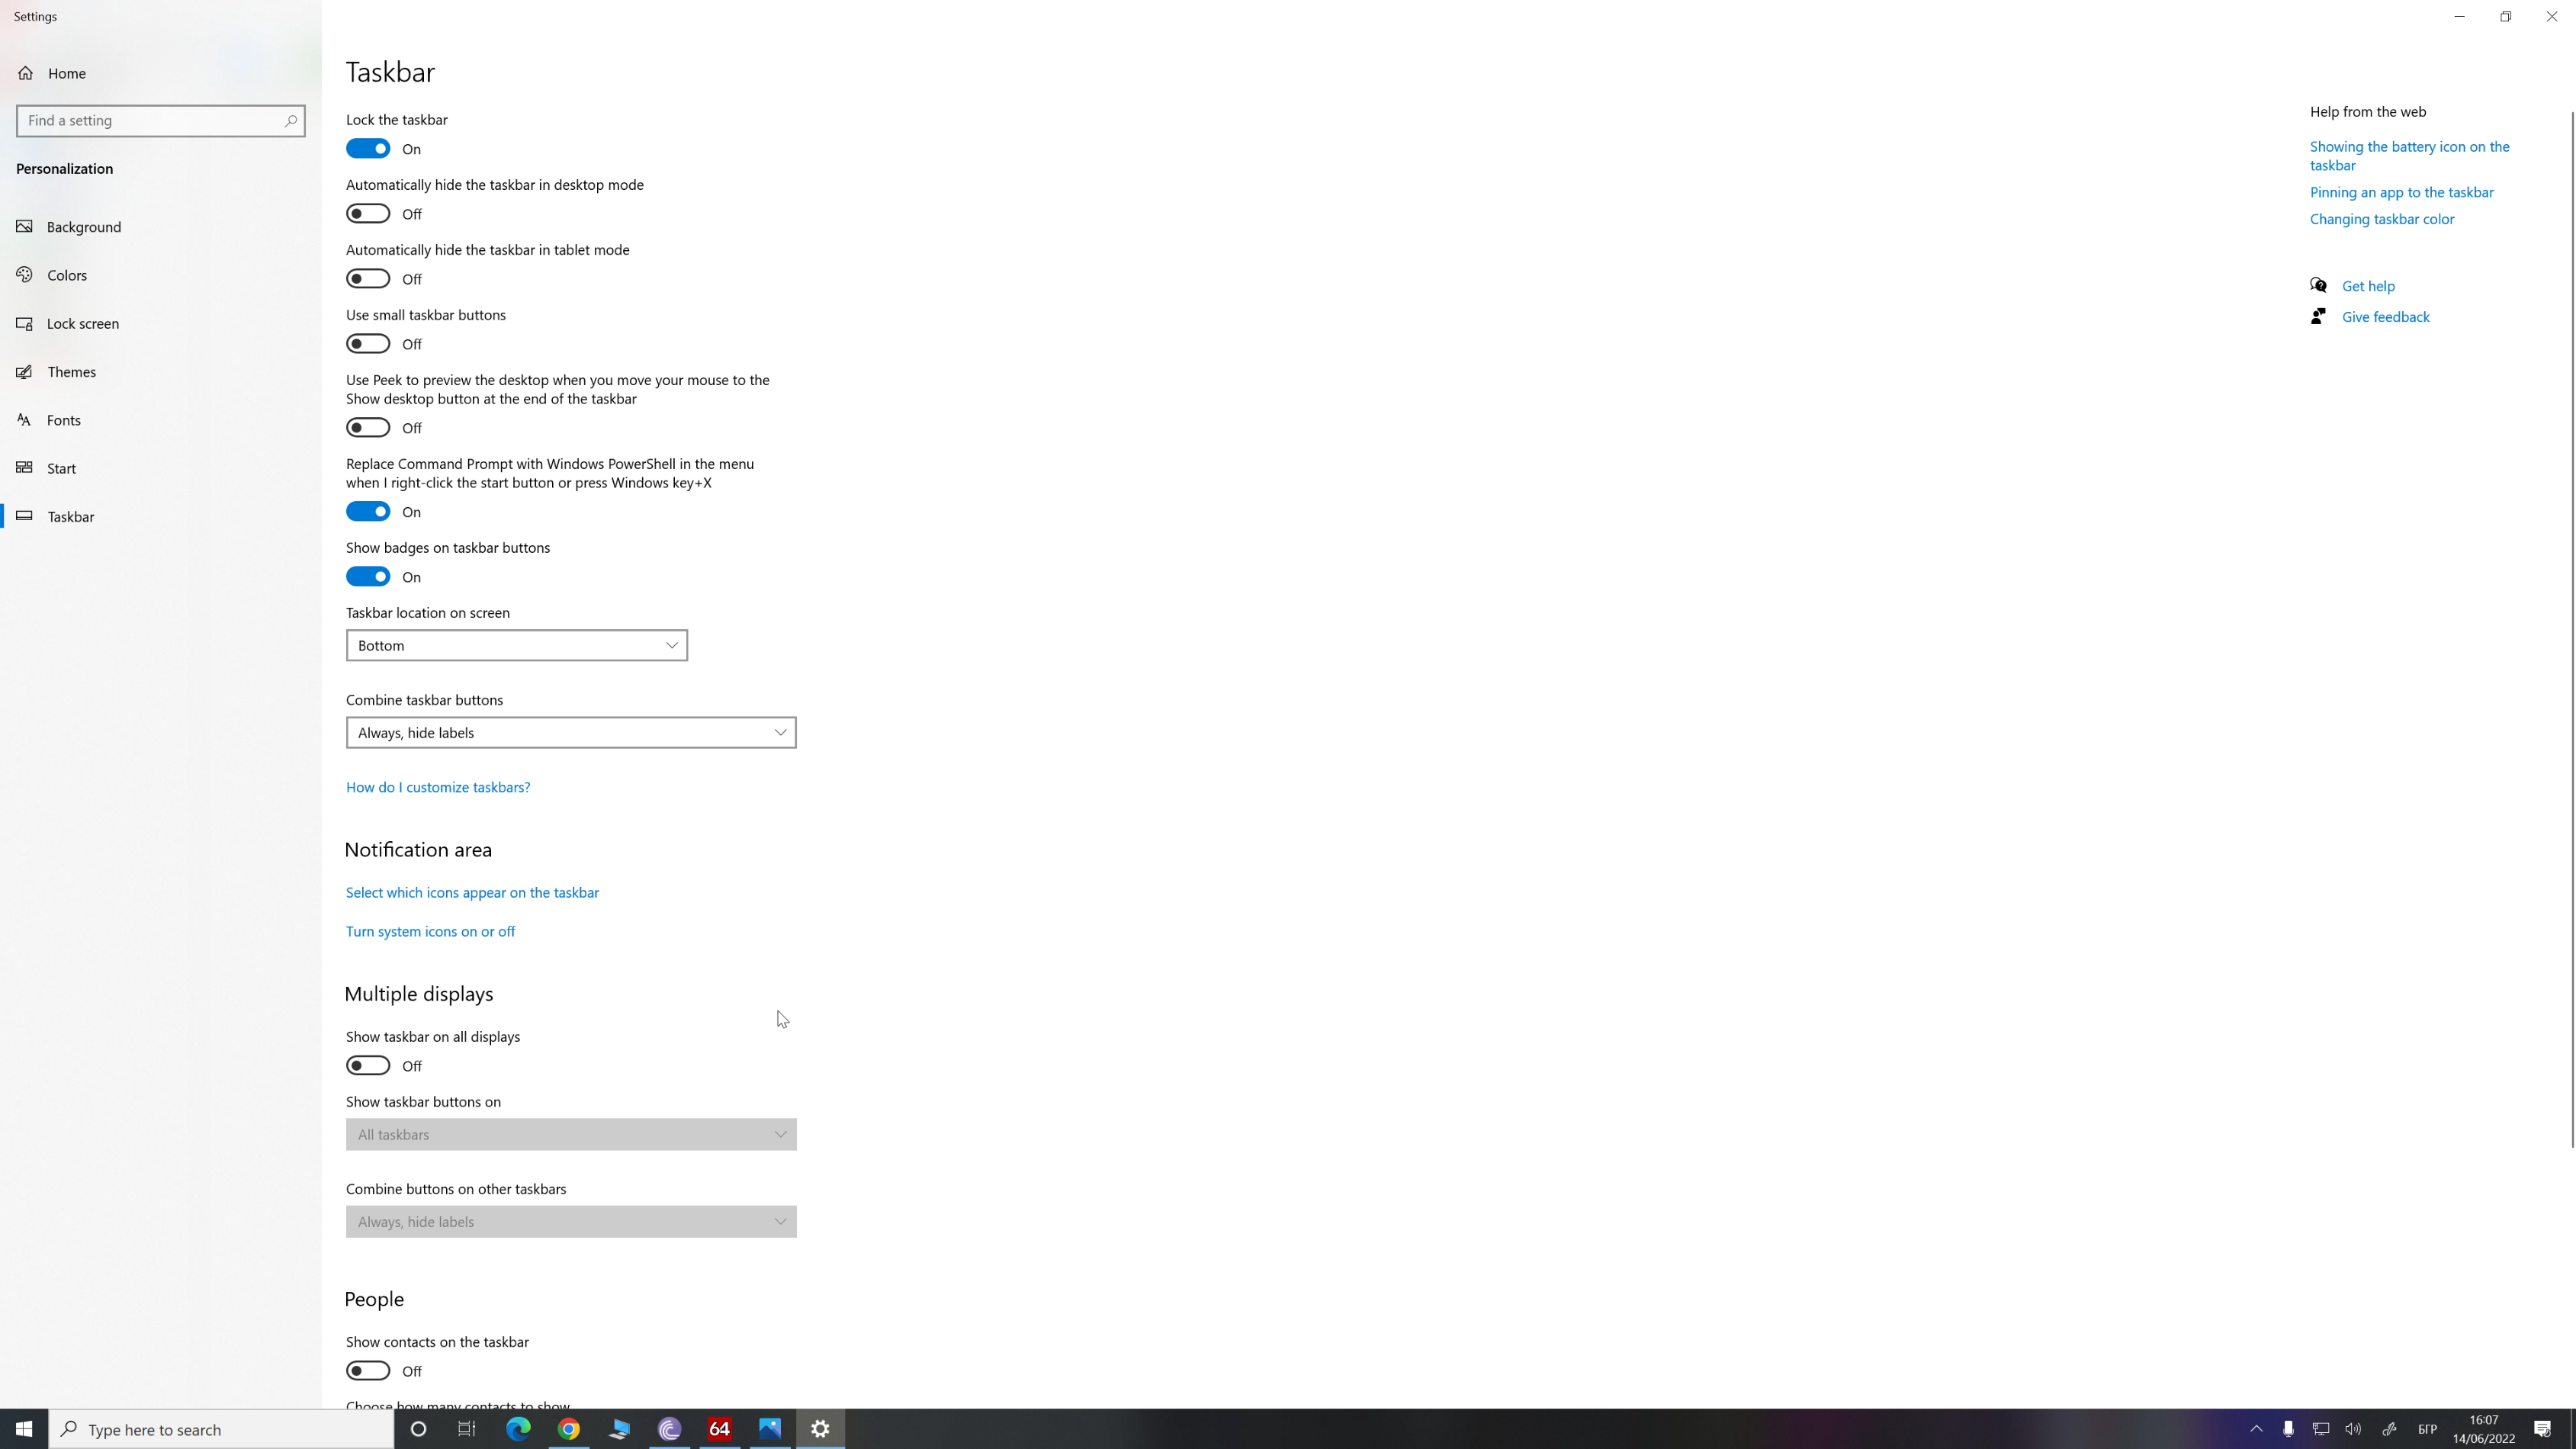
Task: Open Action Center notifications icon
Action: [2543, 1429]
